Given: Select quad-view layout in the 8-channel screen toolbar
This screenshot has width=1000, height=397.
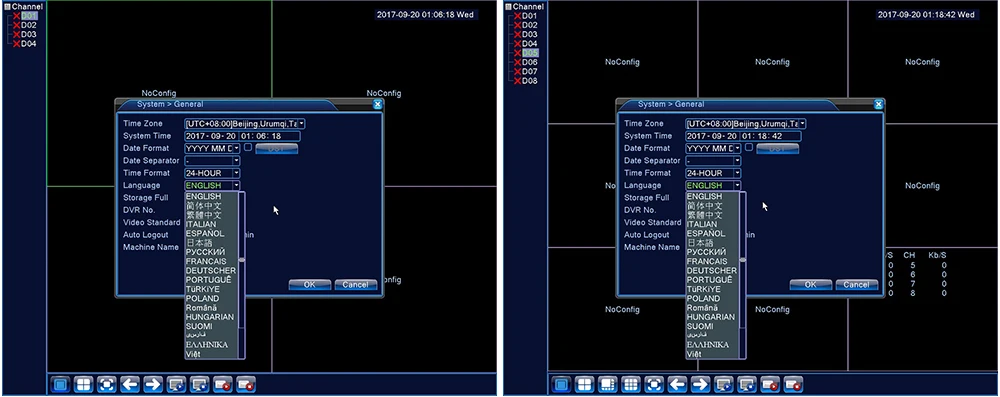Looking at the screenshot, I should point(584,384).
